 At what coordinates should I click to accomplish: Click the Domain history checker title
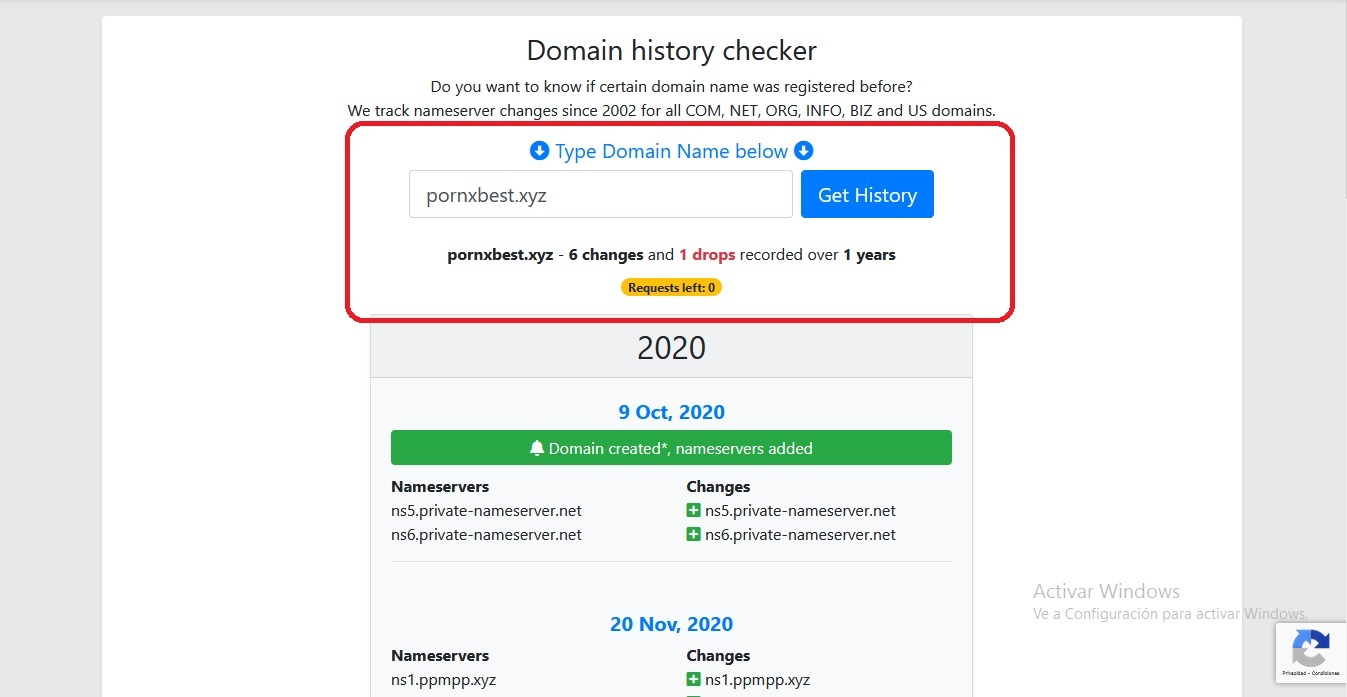point(671,50)
